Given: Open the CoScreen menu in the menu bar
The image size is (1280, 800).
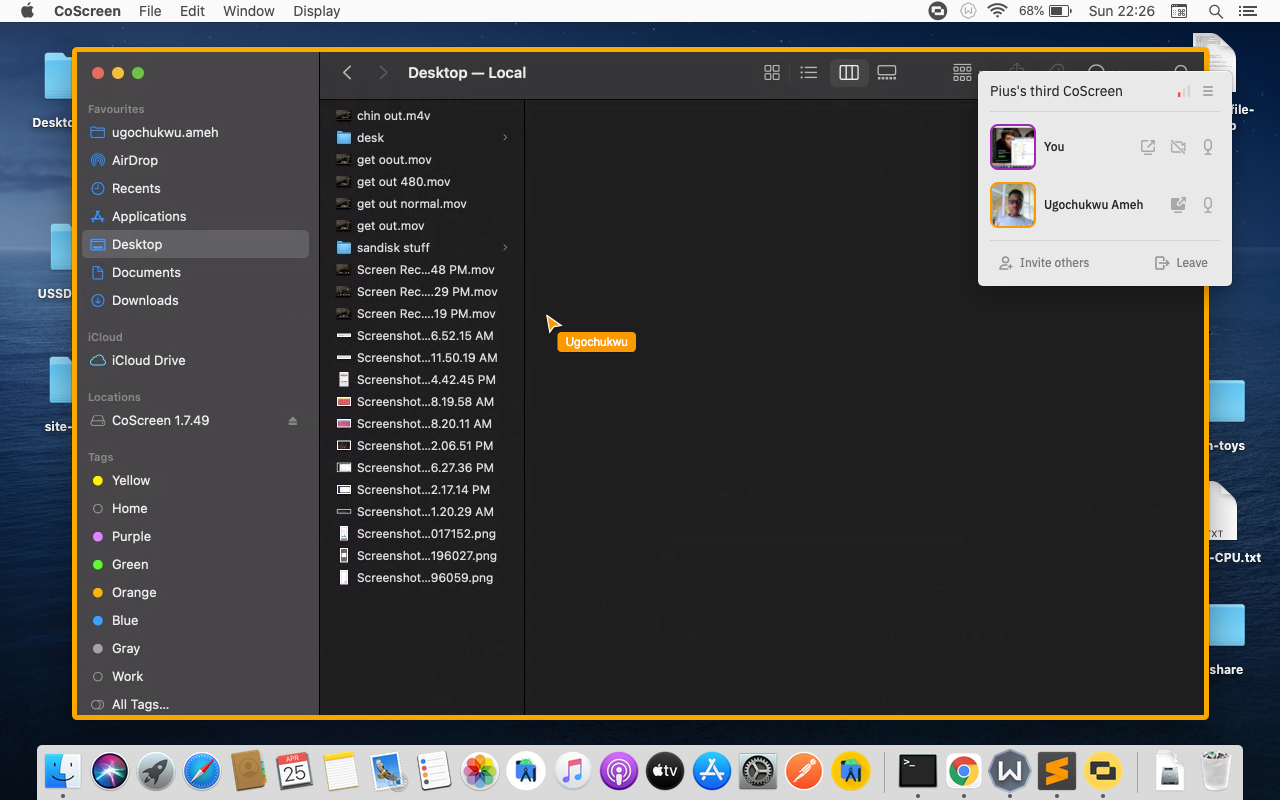Looking at the screenshot, I should 87,11.
